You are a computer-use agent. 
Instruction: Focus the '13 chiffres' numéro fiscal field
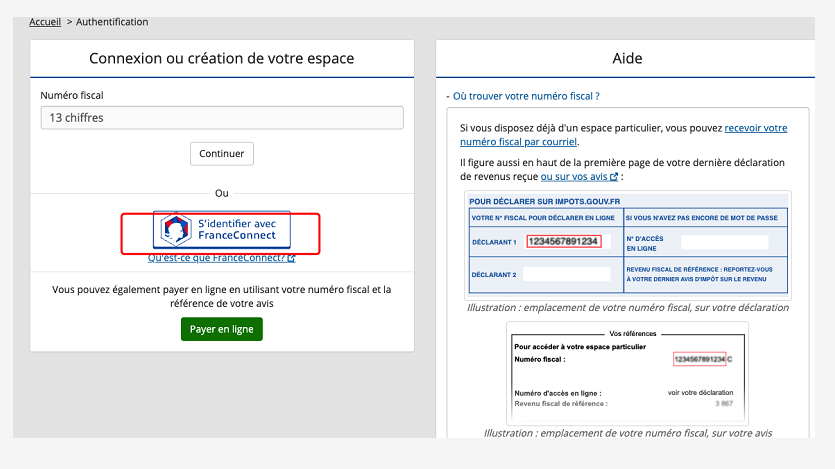[222, 118]
